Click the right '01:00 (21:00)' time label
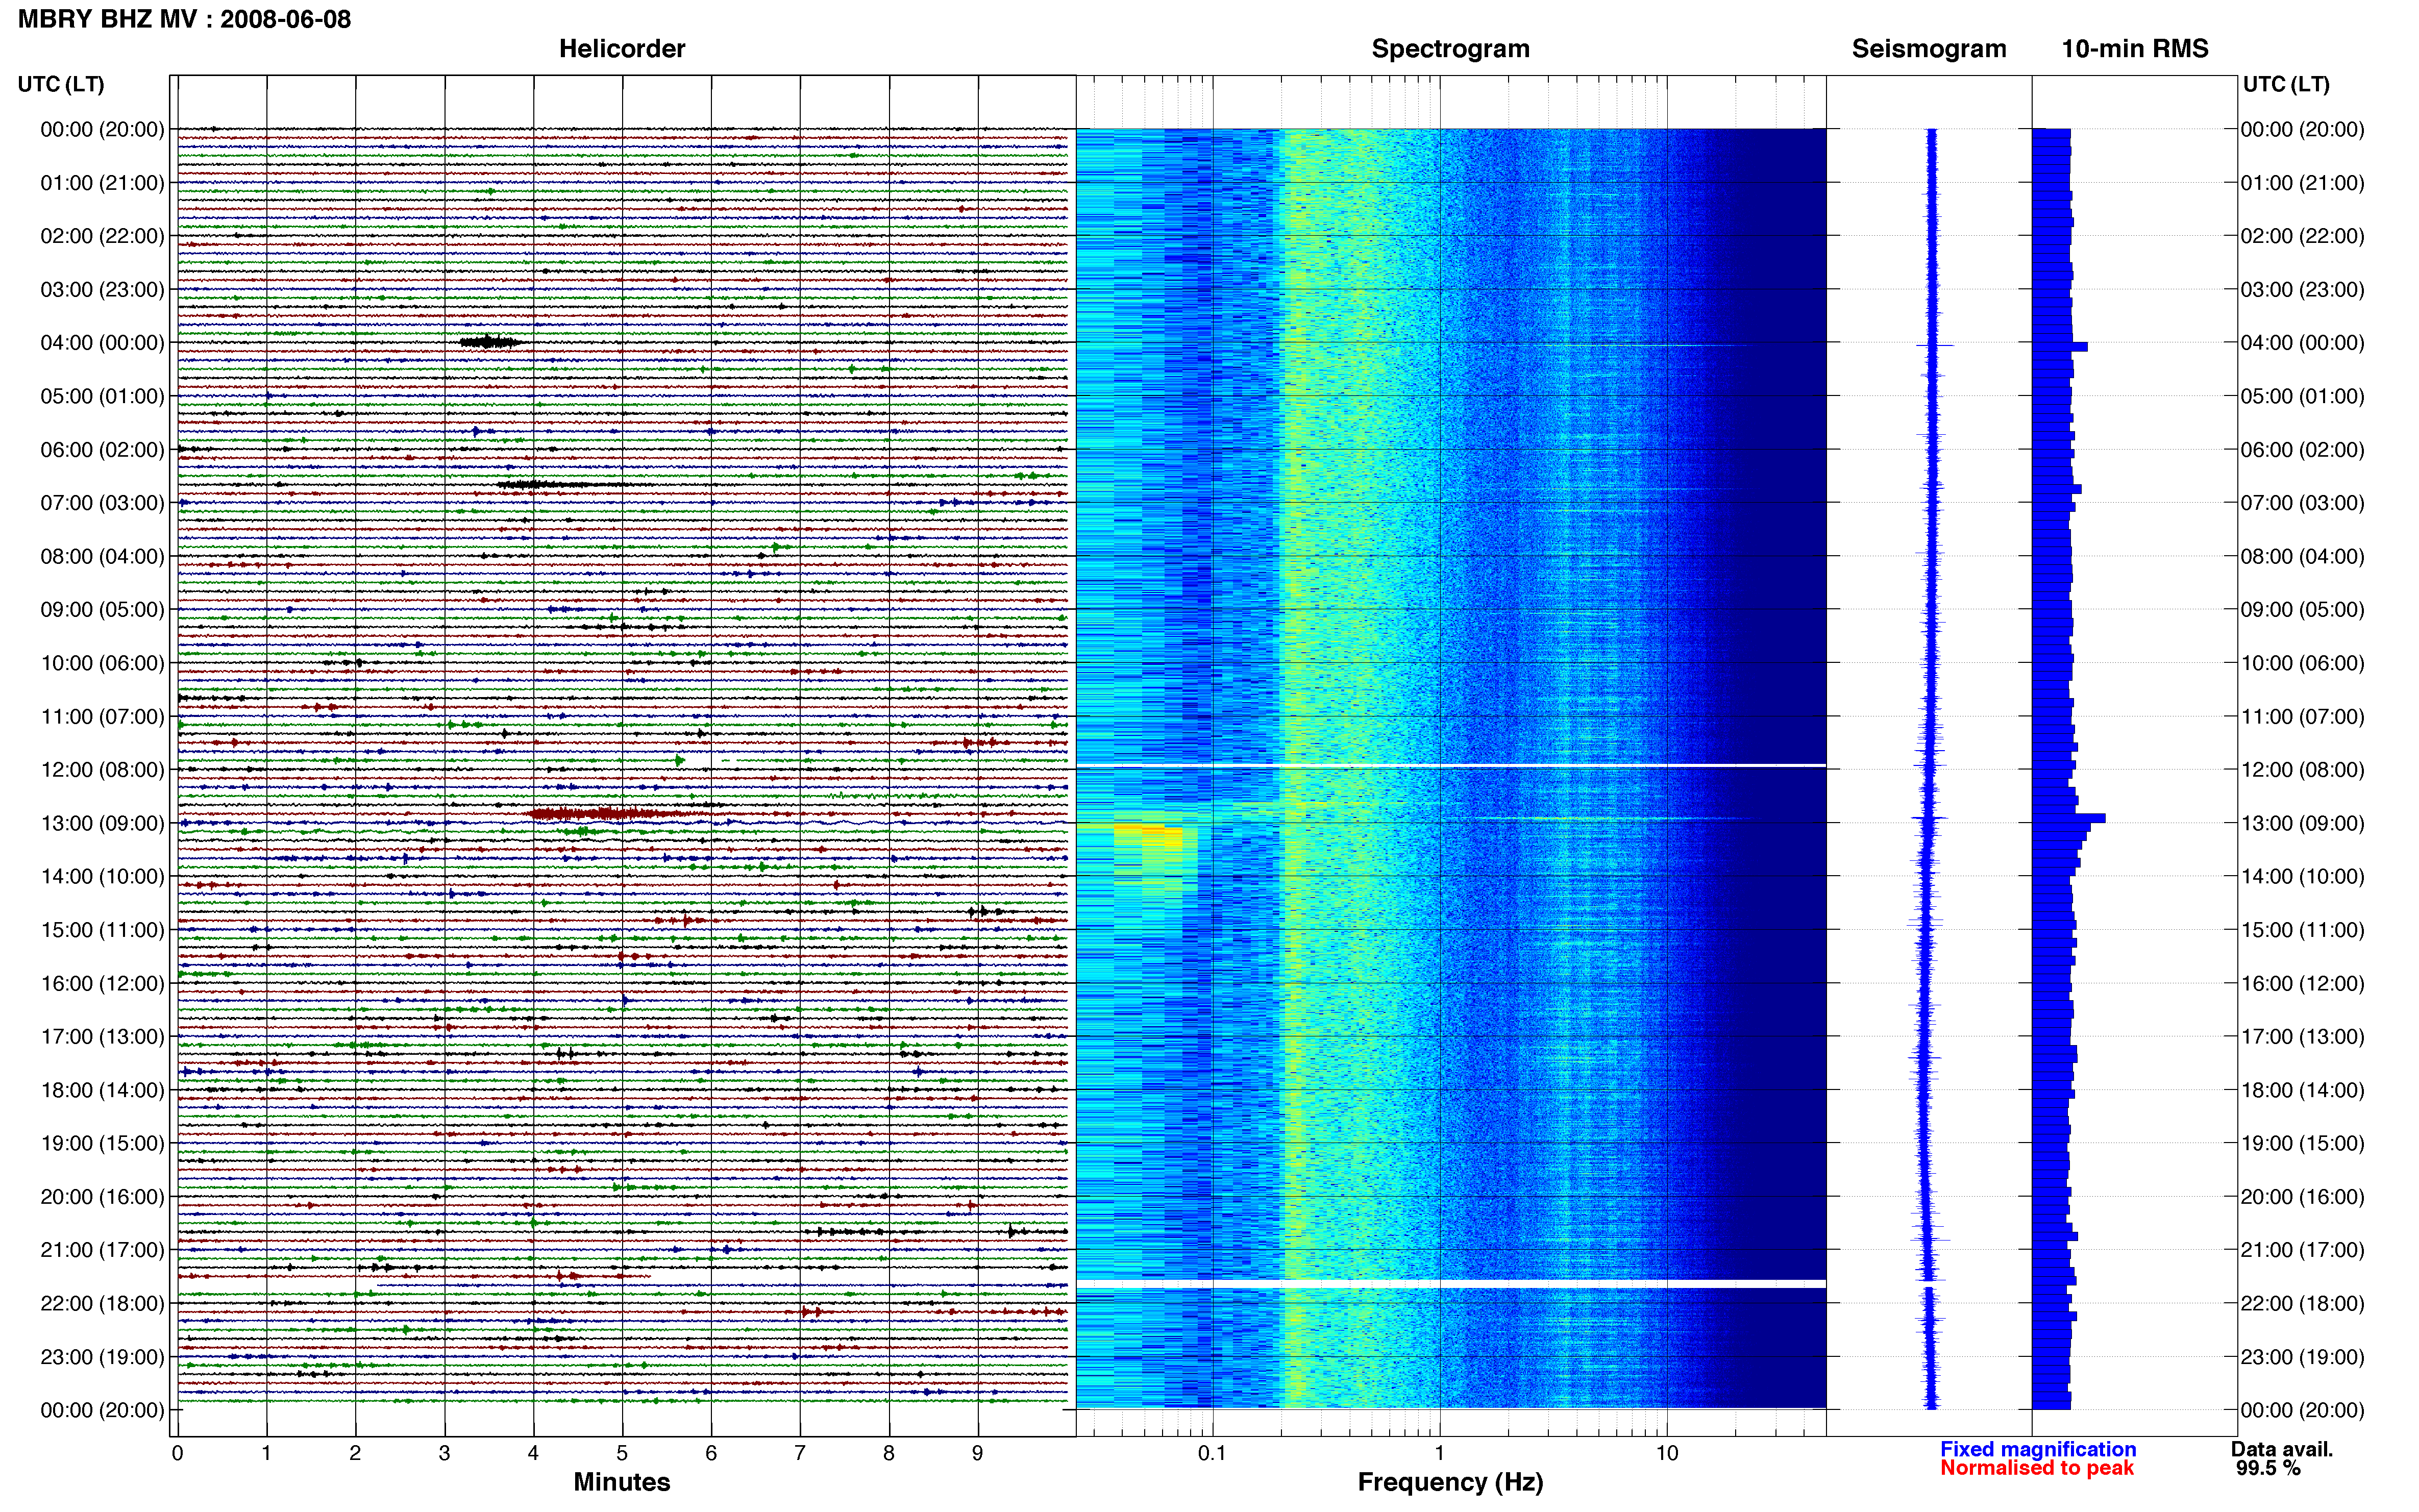This screenshot has width=2419, height=1512. pos(2302,182)
